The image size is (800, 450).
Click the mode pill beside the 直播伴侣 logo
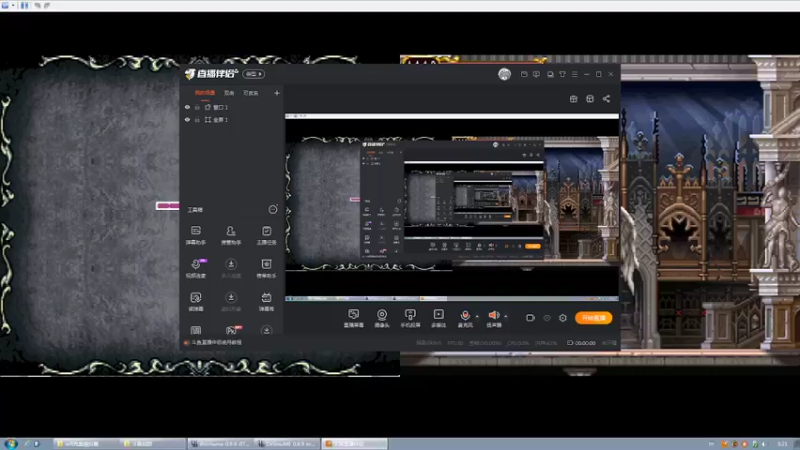(254, 74)
